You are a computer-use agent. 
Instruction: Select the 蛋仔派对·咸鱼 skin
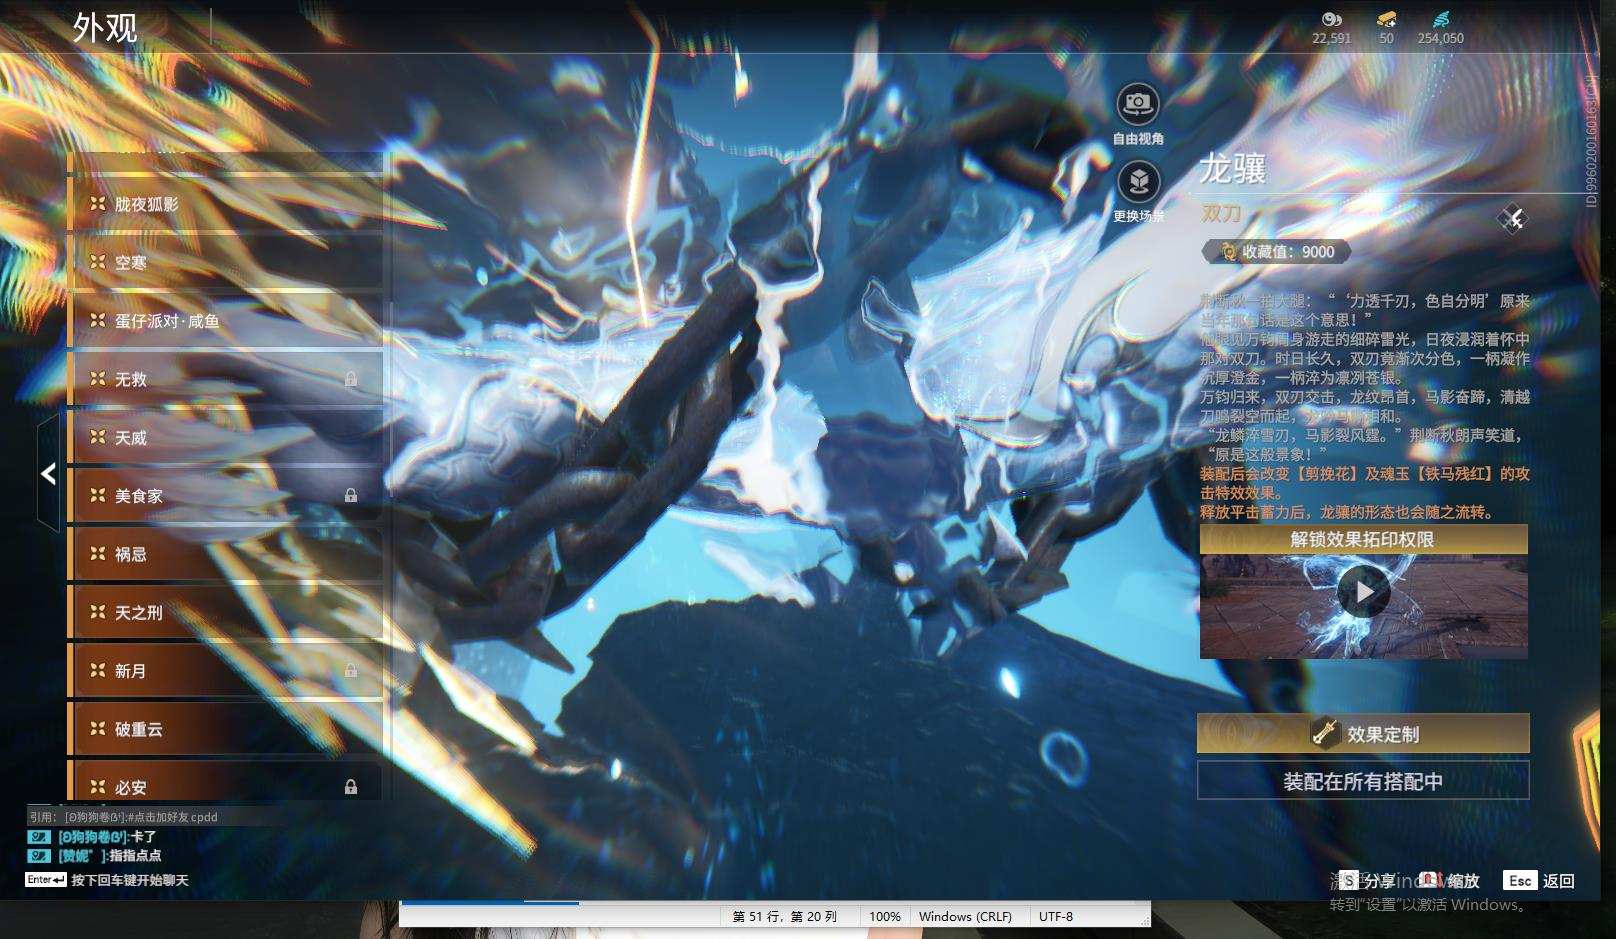pos(226,321)
